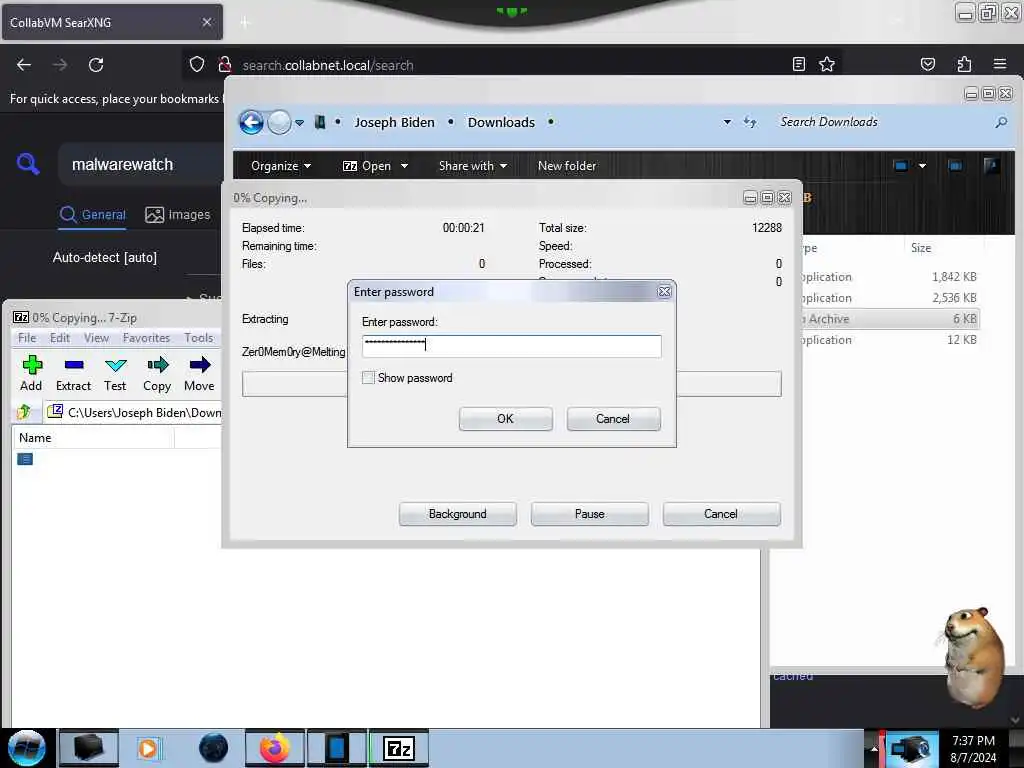Expand the Share with dropdown
The height and width of the screenshot is (768, 1024).
[x=473, y=166]
